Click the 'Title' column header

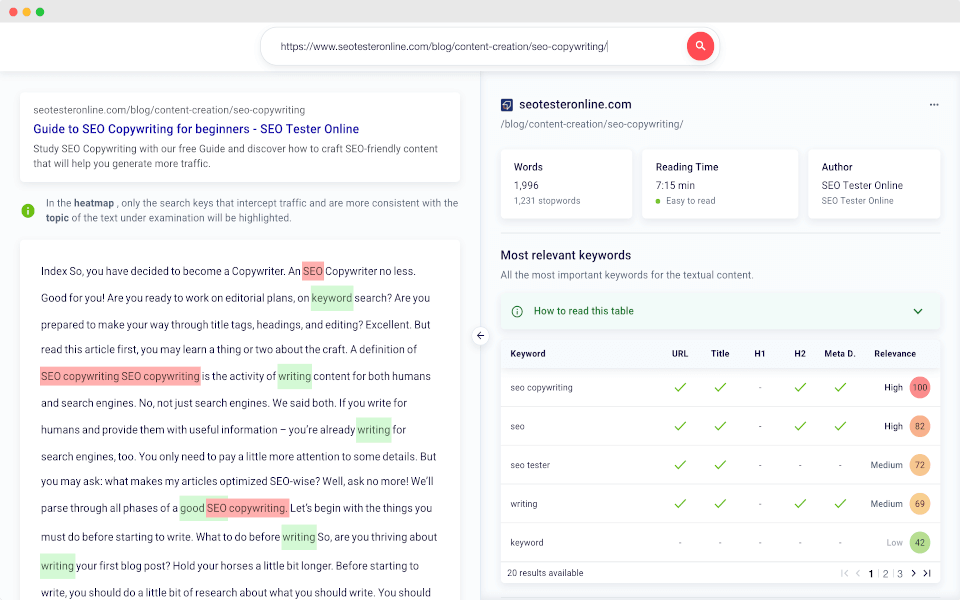(720, 354)
